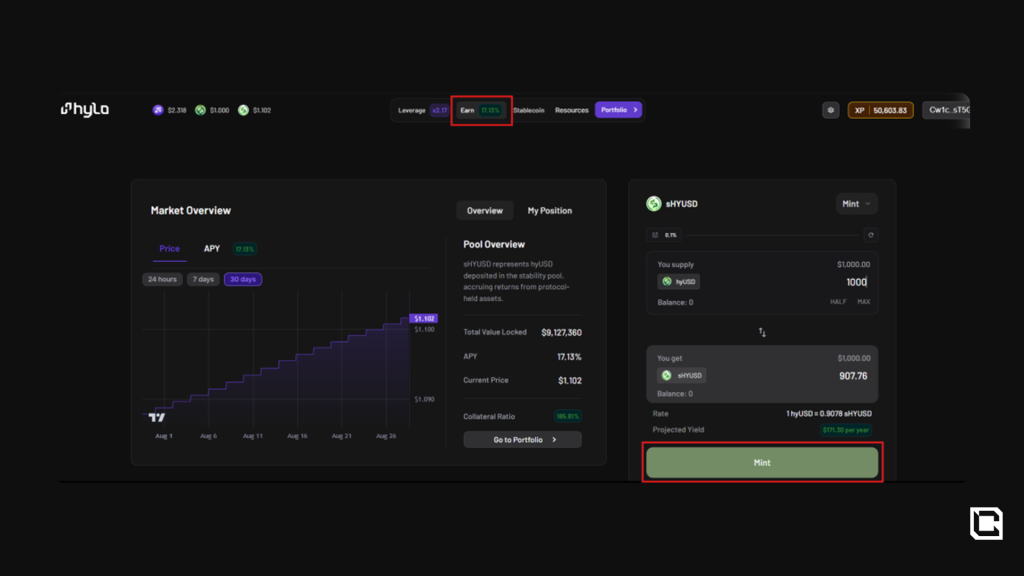Open slippage settings showing 0.1%
The width and height of the screenshot is (1024, 576).
[665, 235]
